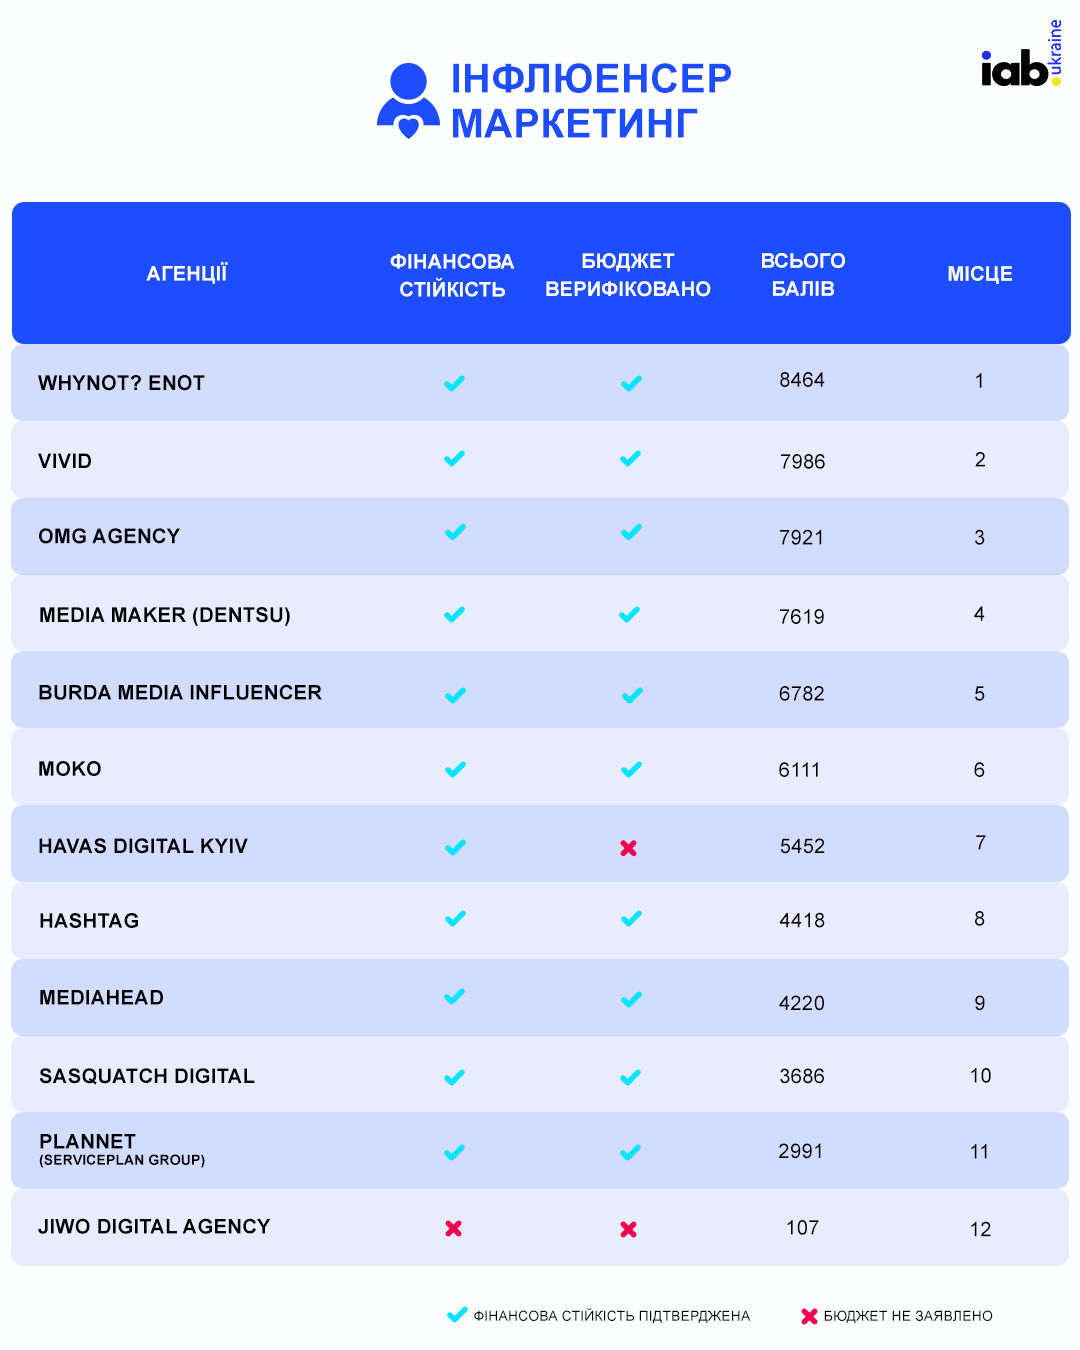Click the АГЕНЦІЇ column header
This screenshot has width=1080, height=1350.
click(x=187, y=274)
